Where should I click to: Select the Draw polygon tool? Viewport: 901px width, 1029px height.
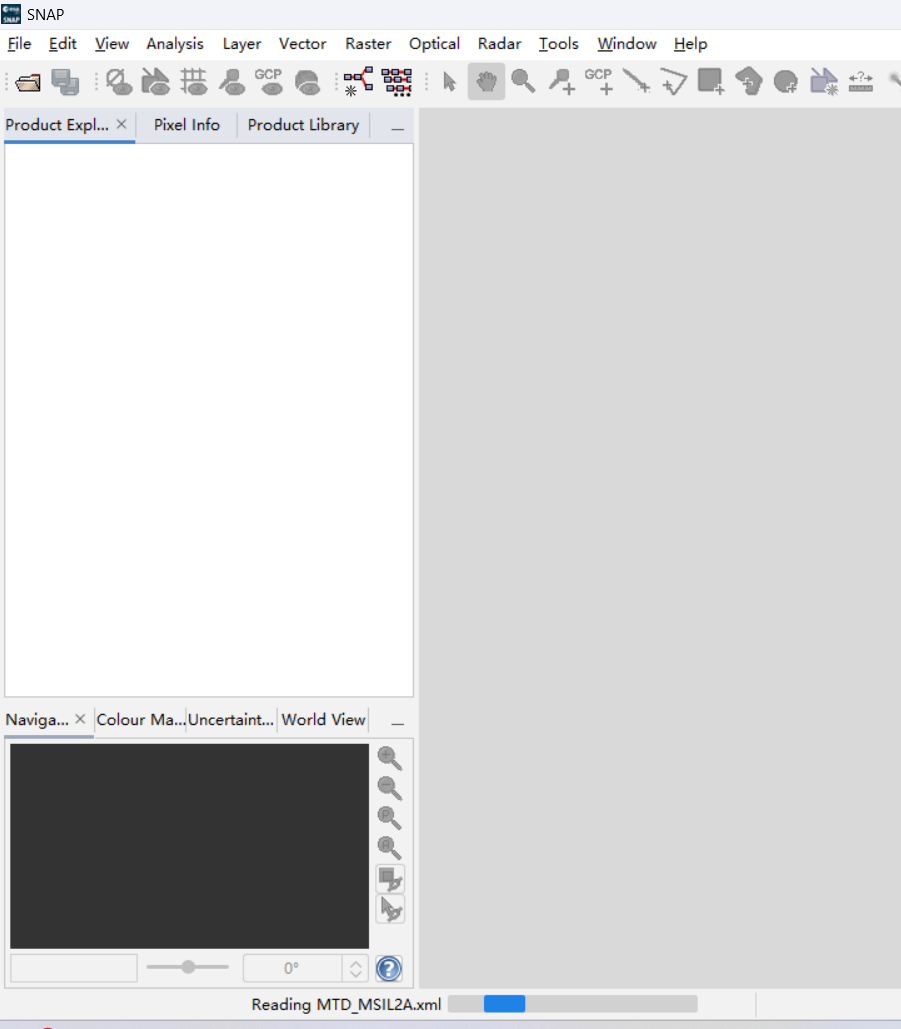(673, 82)
